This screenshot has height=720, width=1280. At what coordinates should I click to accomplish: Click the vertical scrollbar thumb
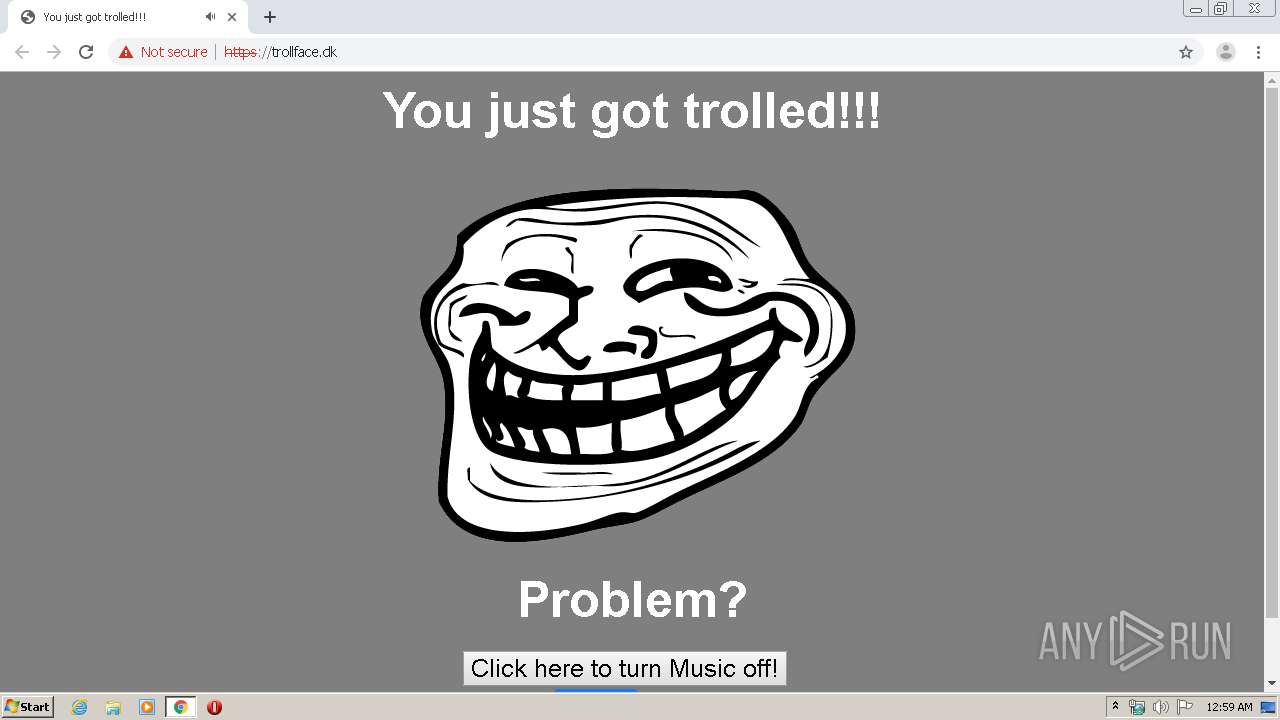(1272, 350)
